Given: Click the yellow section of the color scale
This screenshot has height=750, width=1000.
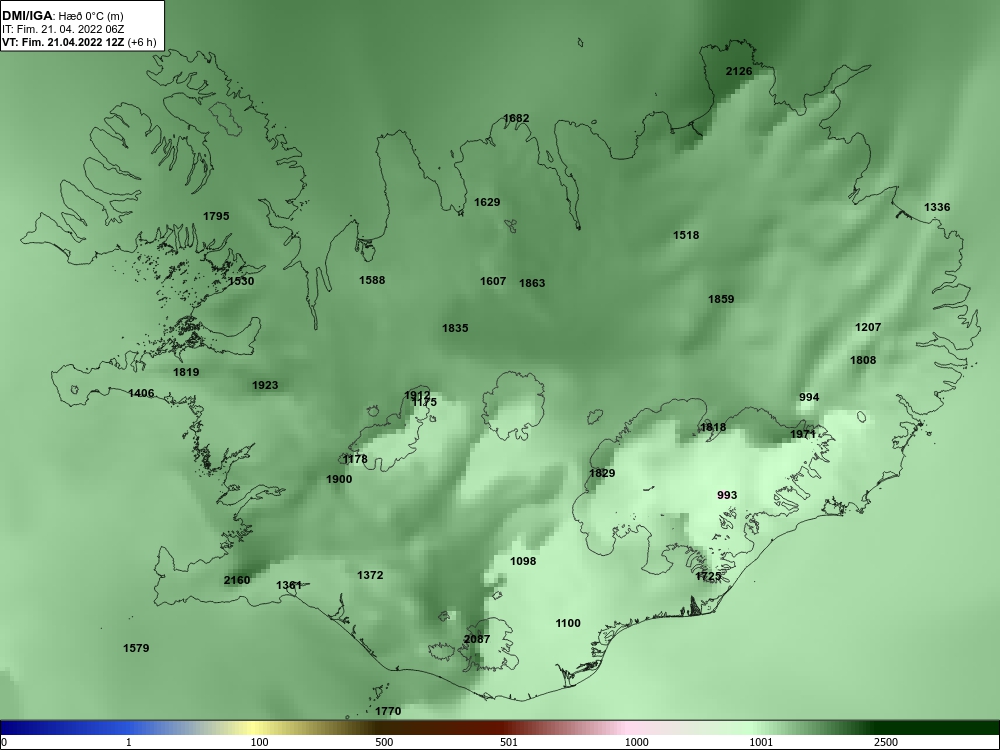Looking at the screenshot, I should 255,728.
